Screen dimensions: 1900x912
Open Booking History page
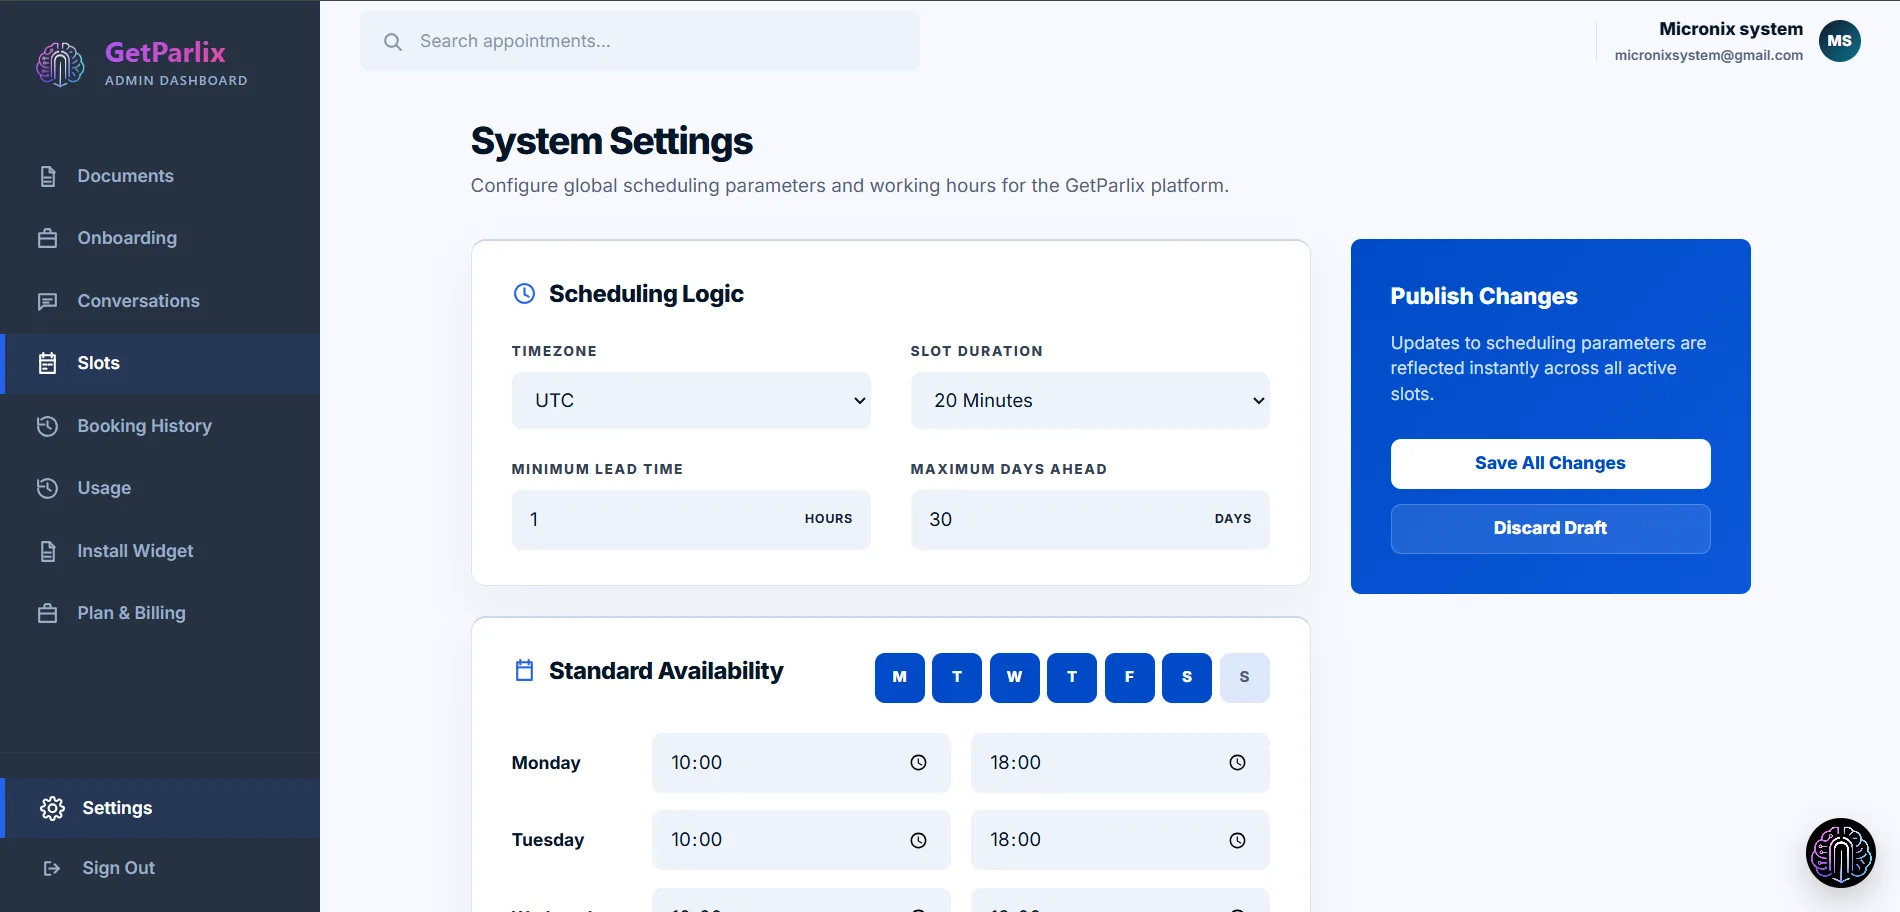[160, 426]
